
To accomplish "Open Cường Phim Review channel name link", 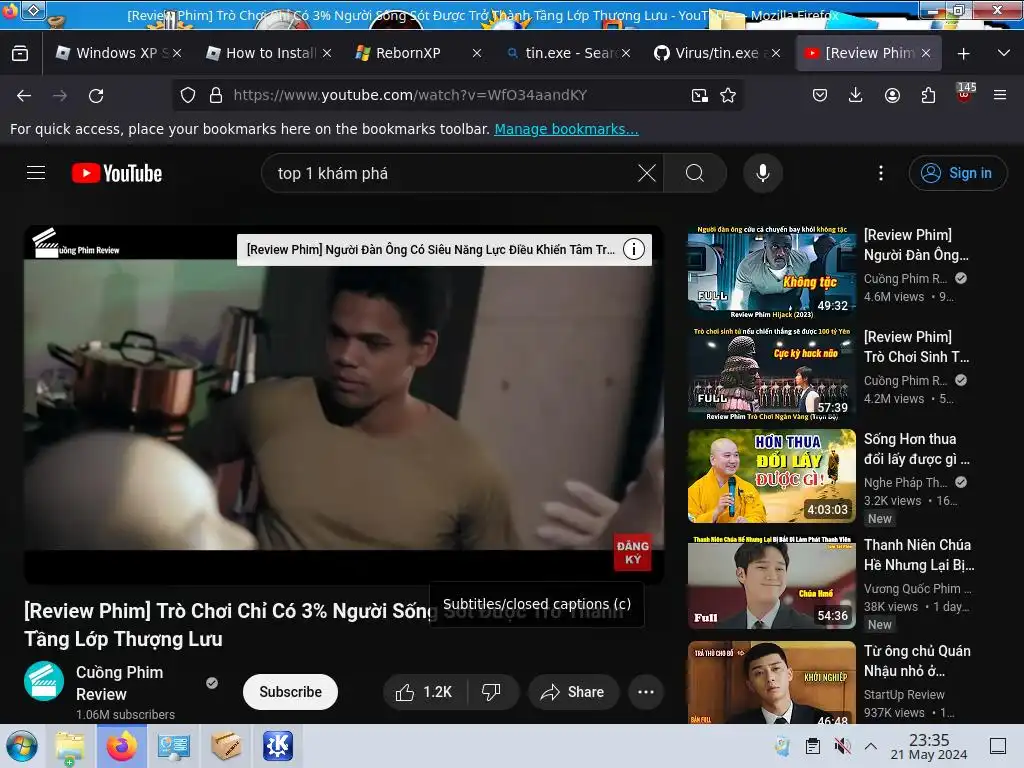I will click(x=120, y=683).
